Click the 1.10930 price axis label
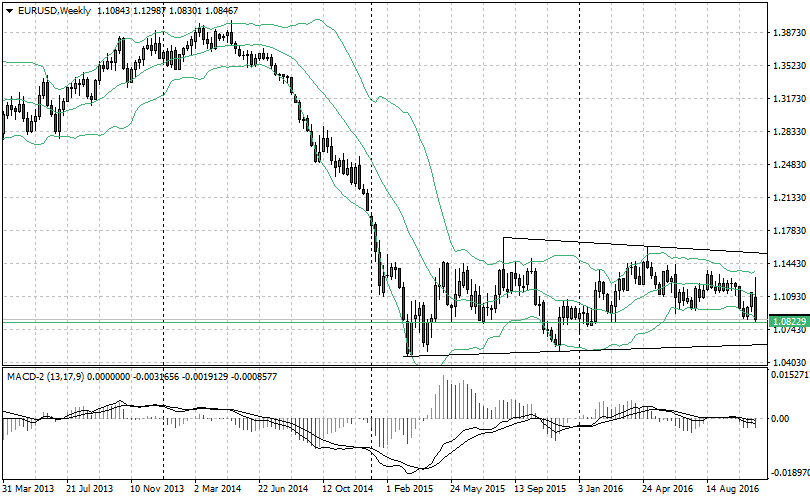Image resolution: width=810 pixels, height=500 pixels. [x=789, y=297]
